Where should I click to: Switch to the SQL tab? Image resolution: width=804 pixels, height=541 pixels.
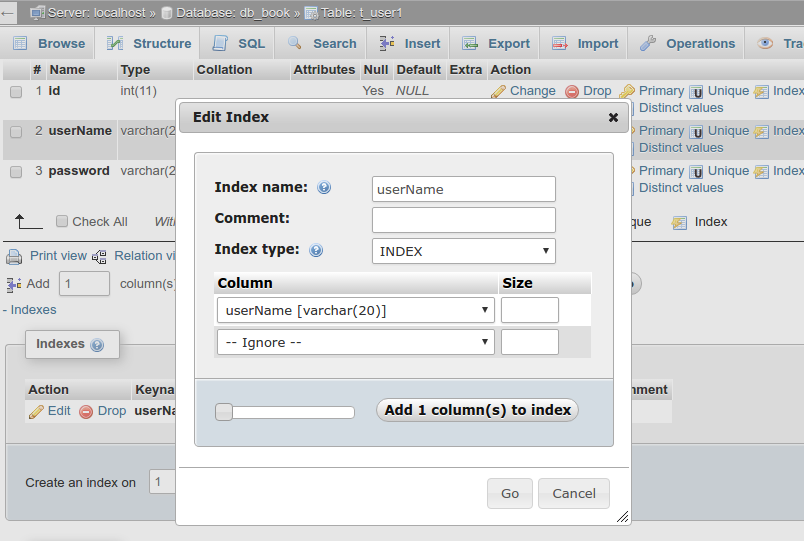point(239,44)
